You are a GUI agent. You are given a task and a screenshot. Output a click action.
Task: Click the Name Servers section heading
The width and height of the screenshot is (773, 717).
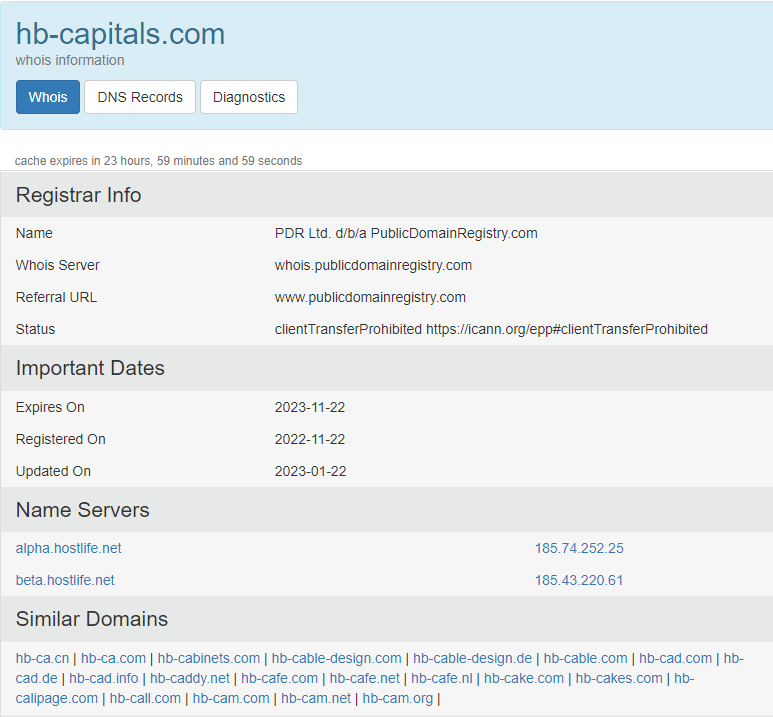click(x=82, y=510)
